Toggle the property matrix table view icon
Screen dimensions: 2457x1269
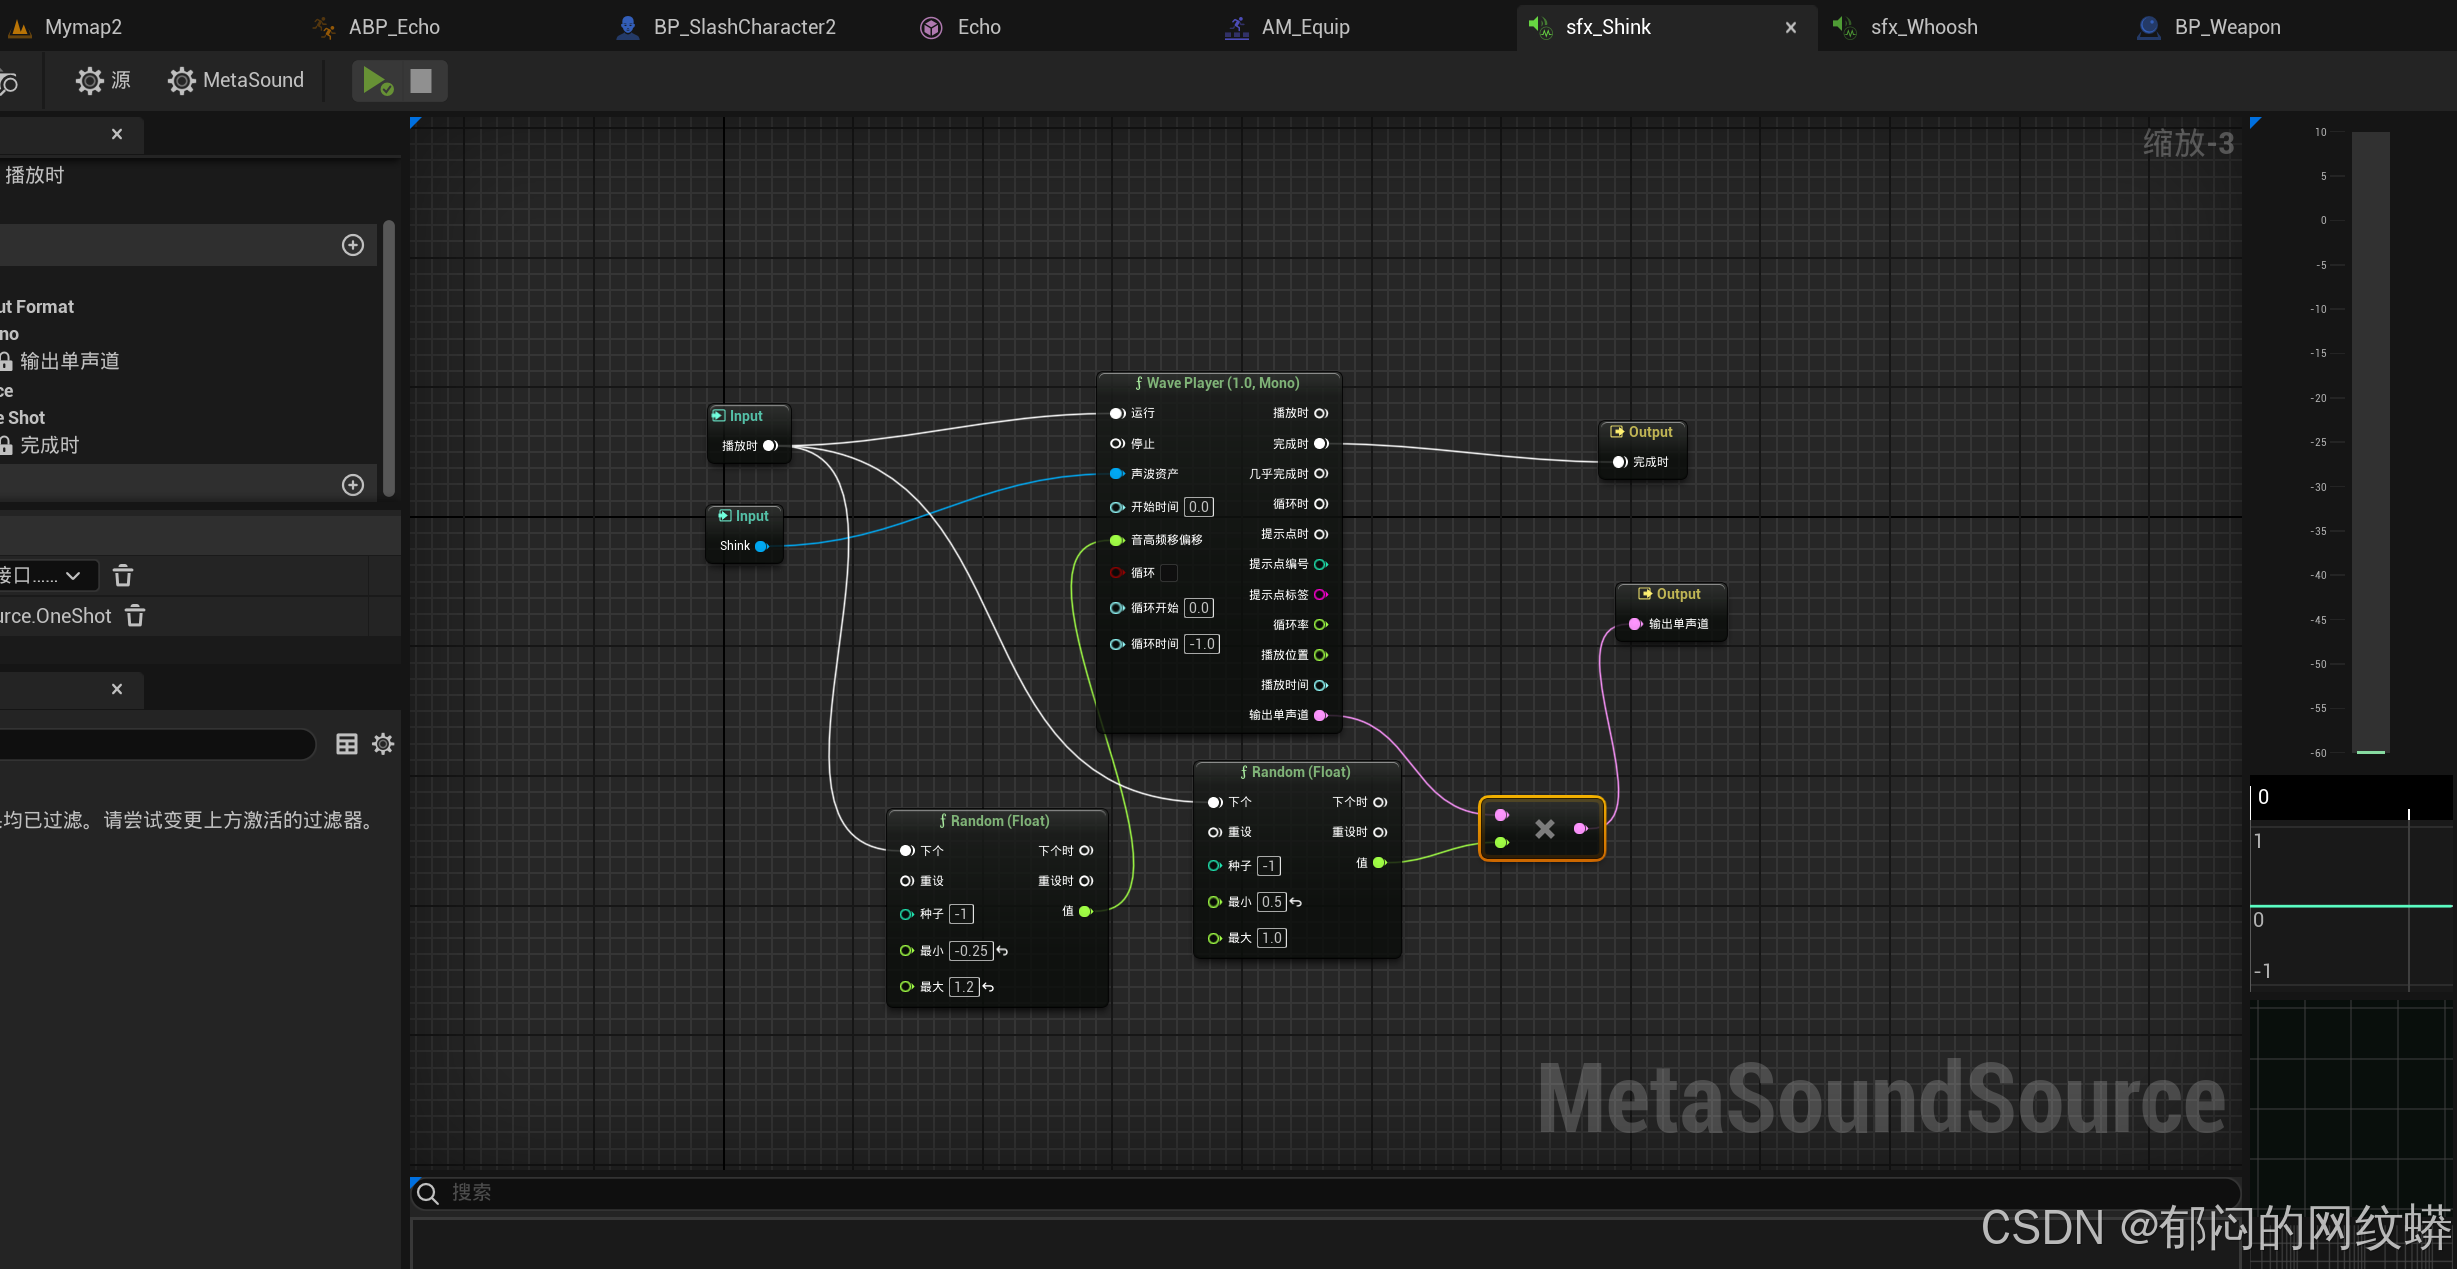click(x=347, y=744)
